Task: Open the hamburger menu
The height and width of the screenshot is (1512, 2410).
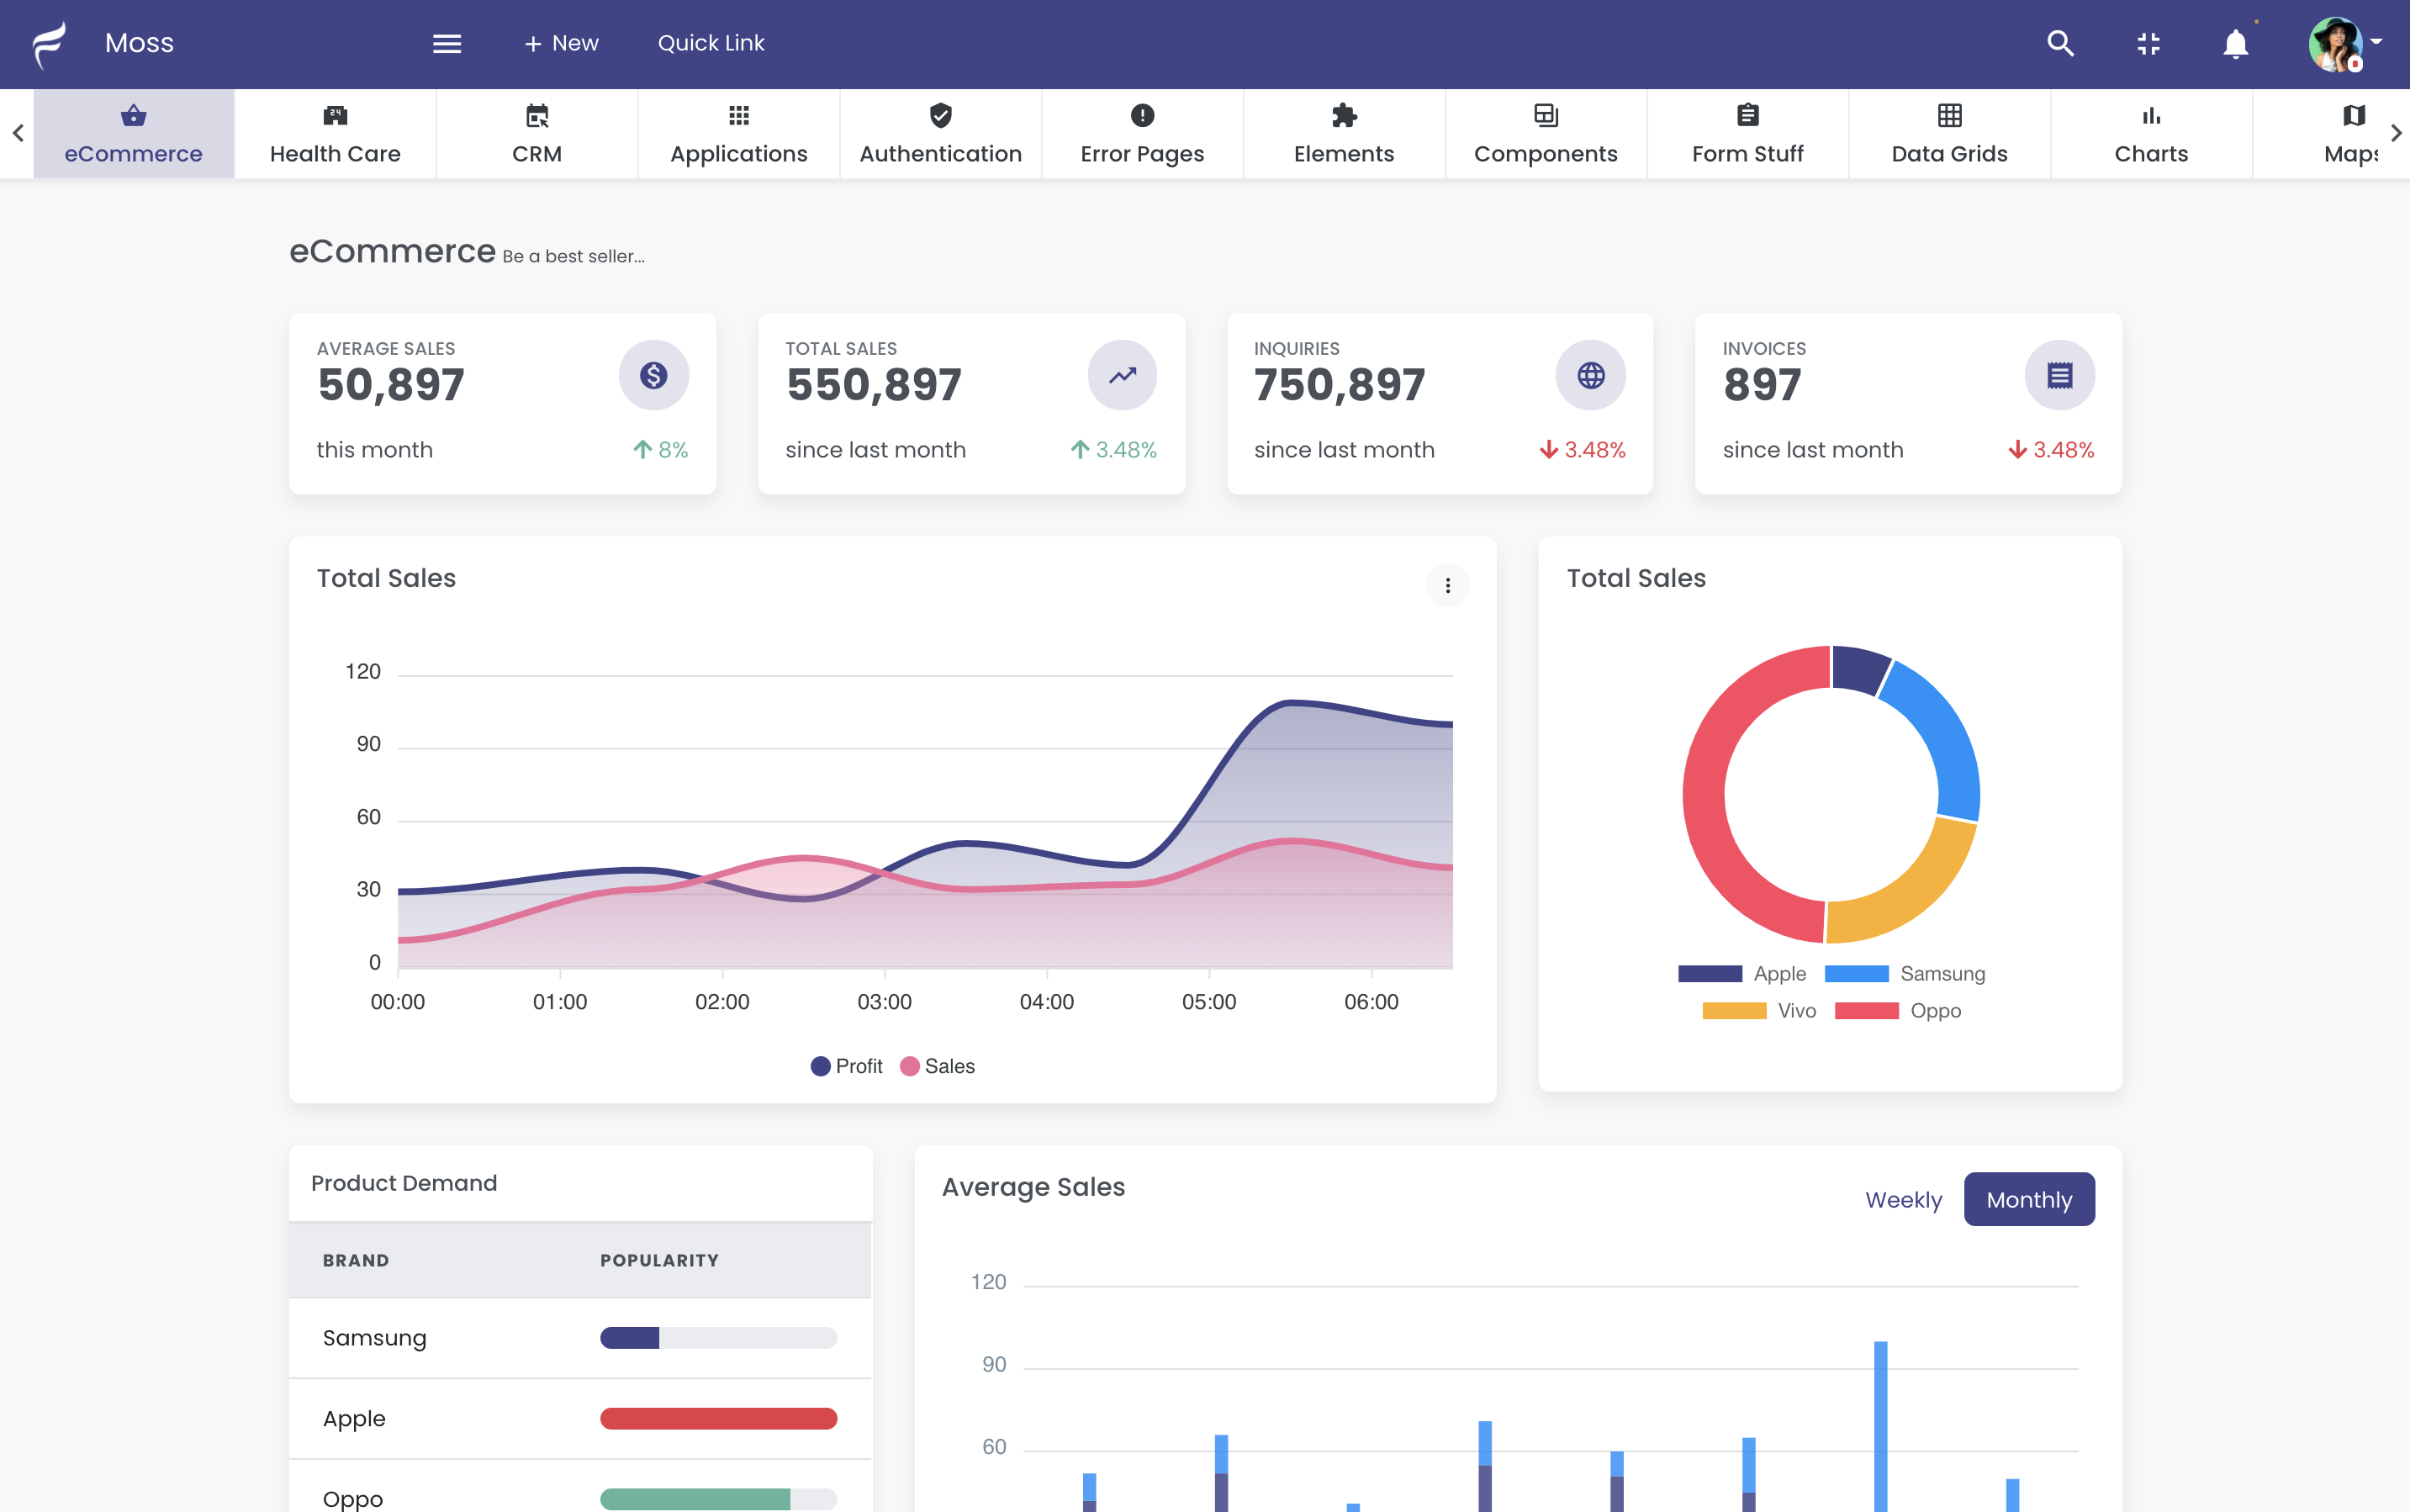Action: [446, 44]
